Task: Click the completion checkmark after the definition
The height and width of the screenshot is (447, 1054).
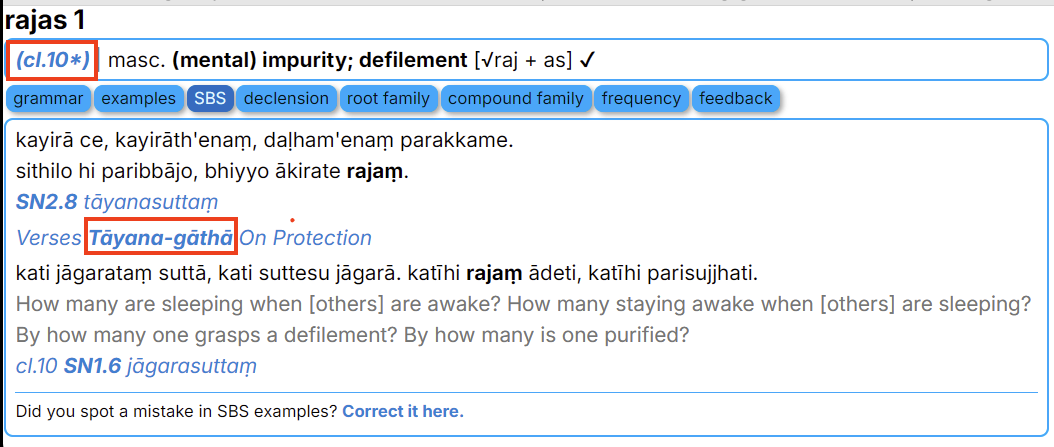Action: 588,61
